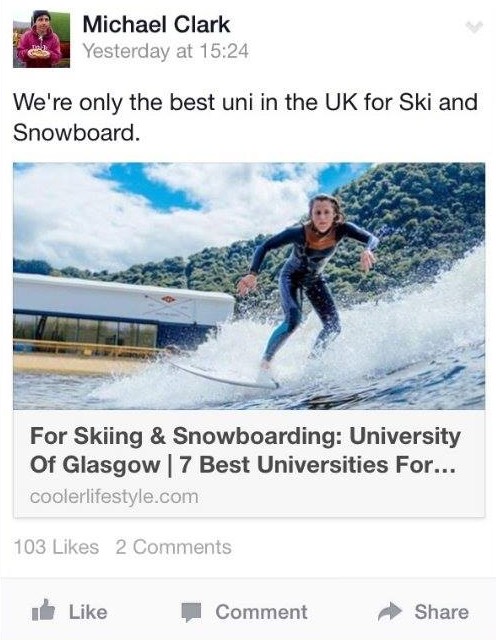Tap the Comment button label
The width and height of the screenshot is (496, 640).
click(x=261, y=612)
